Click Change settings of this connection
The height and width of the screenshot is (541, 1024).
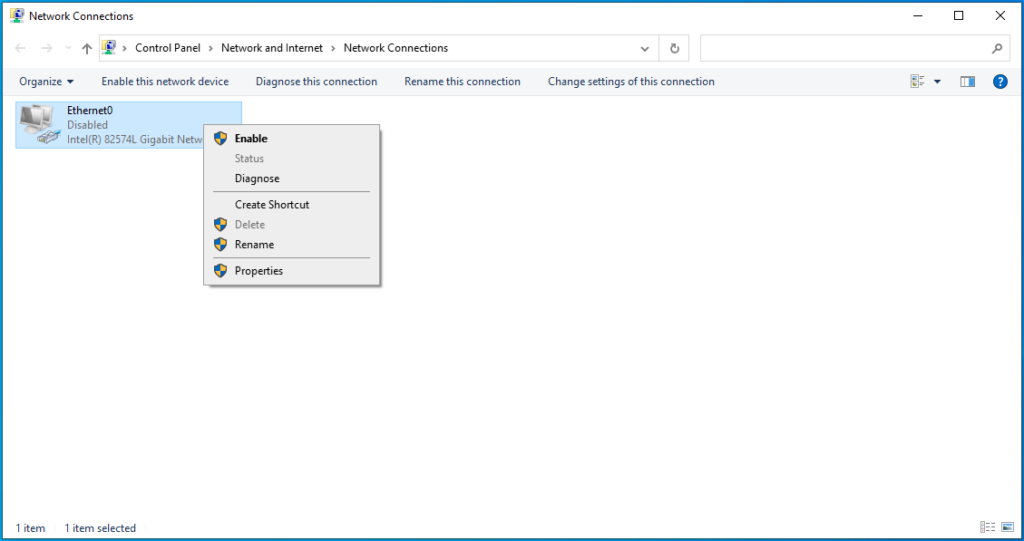pos(631,82)
